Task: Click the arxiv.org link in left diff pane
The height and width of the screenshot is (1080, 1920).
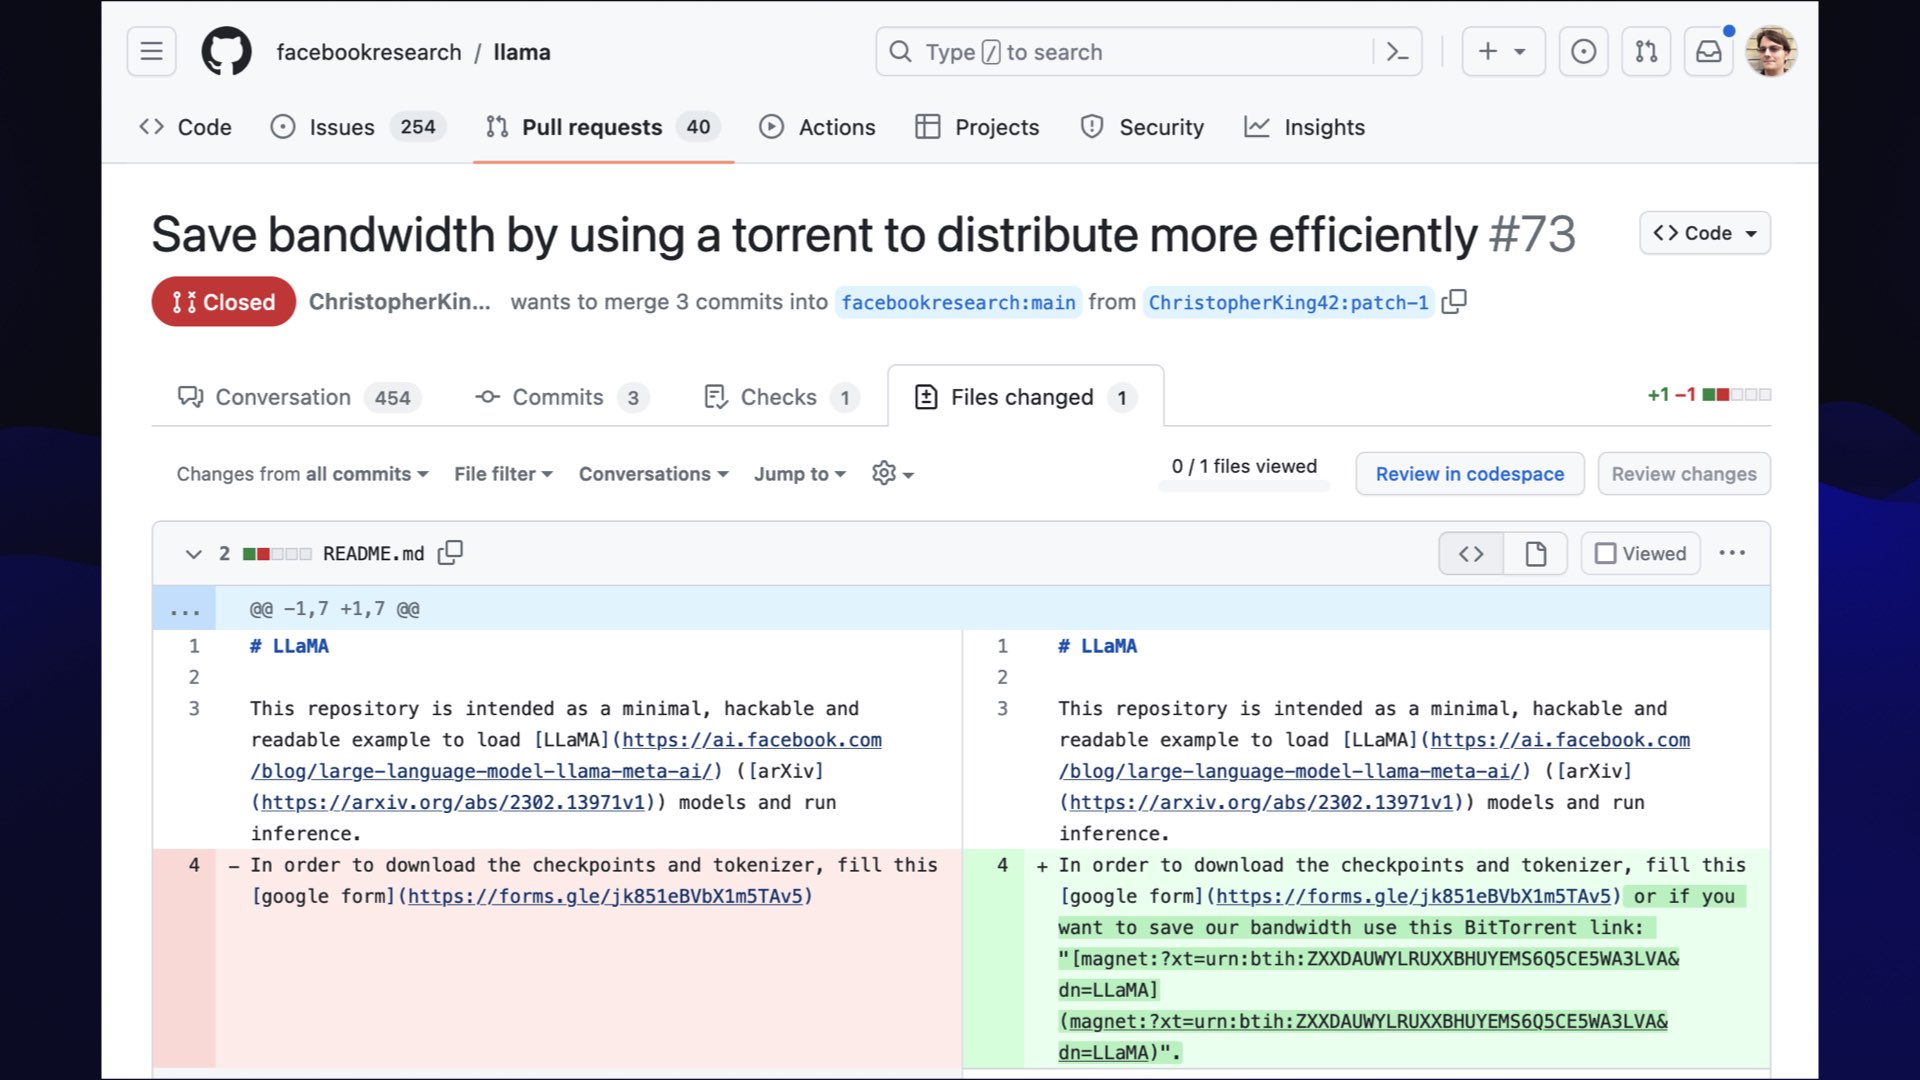Action: point(453,802)
